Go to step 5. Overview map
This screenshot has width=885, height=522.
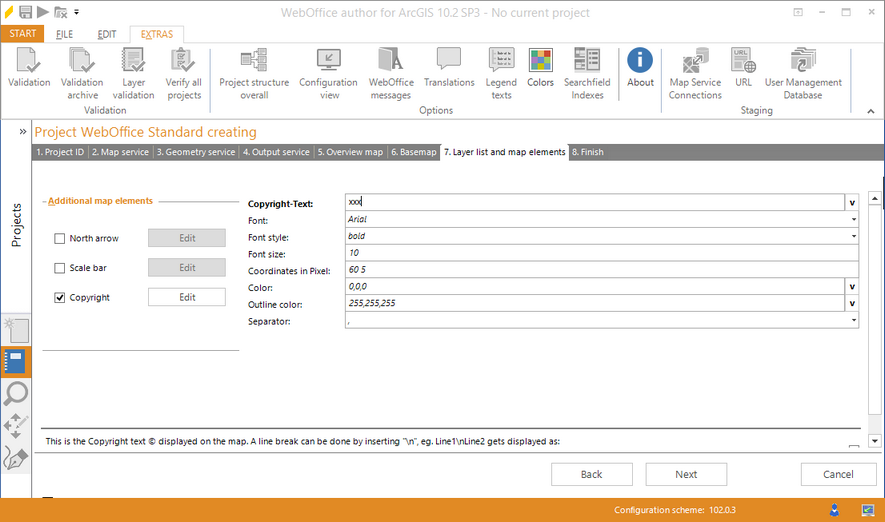coord(350,152)
